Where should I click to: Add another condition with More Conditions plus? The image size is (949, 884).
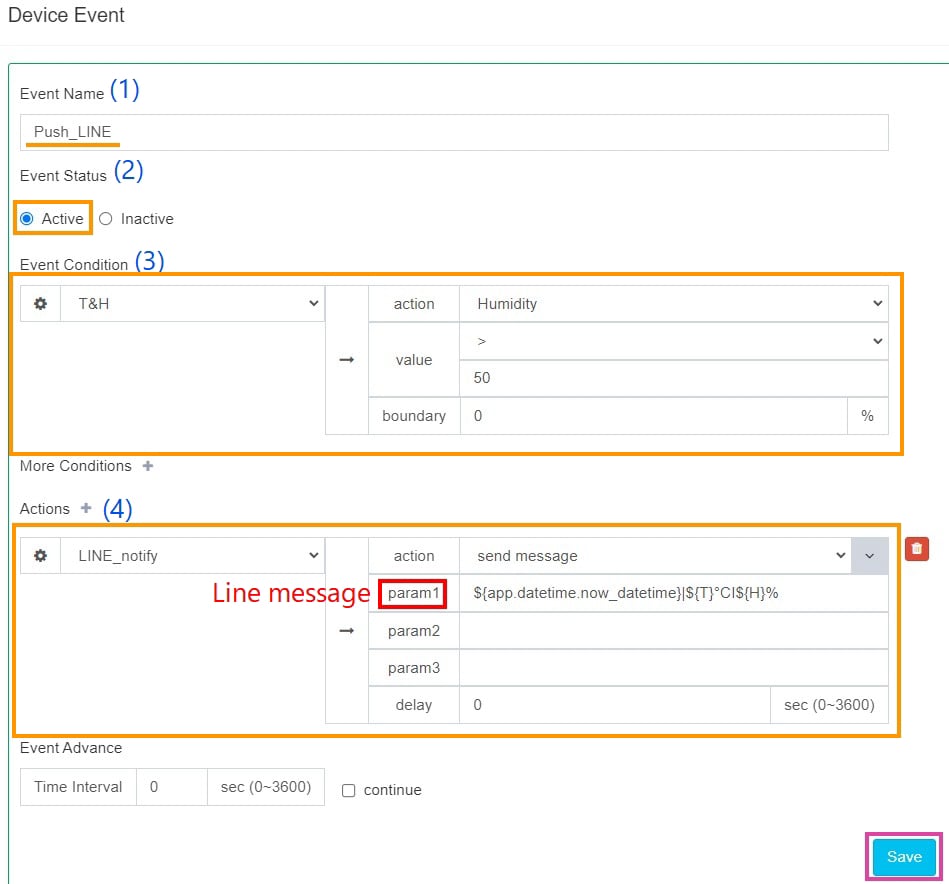(x=148, y=466)
